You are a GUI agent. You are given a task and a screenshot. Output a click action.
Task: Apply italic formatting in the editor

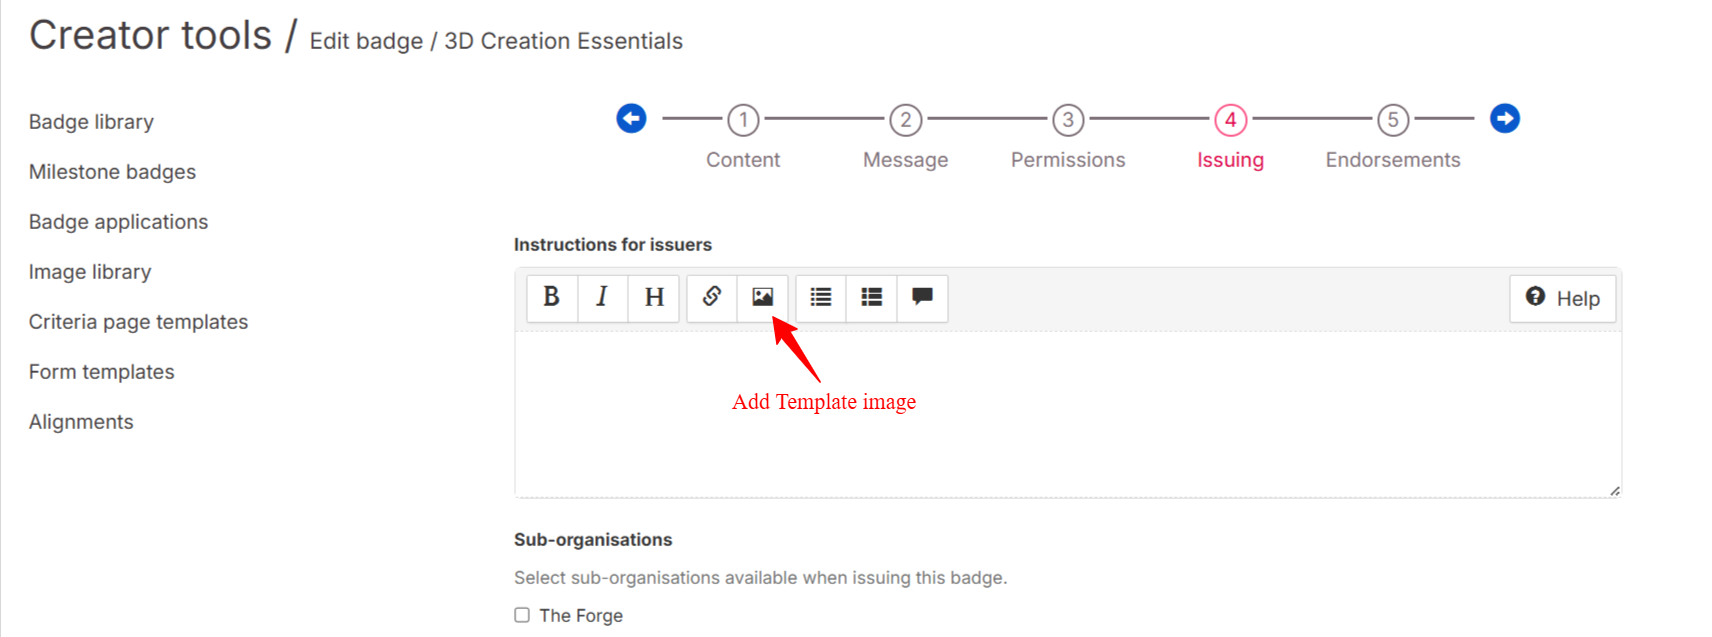(x=602, y=297)
